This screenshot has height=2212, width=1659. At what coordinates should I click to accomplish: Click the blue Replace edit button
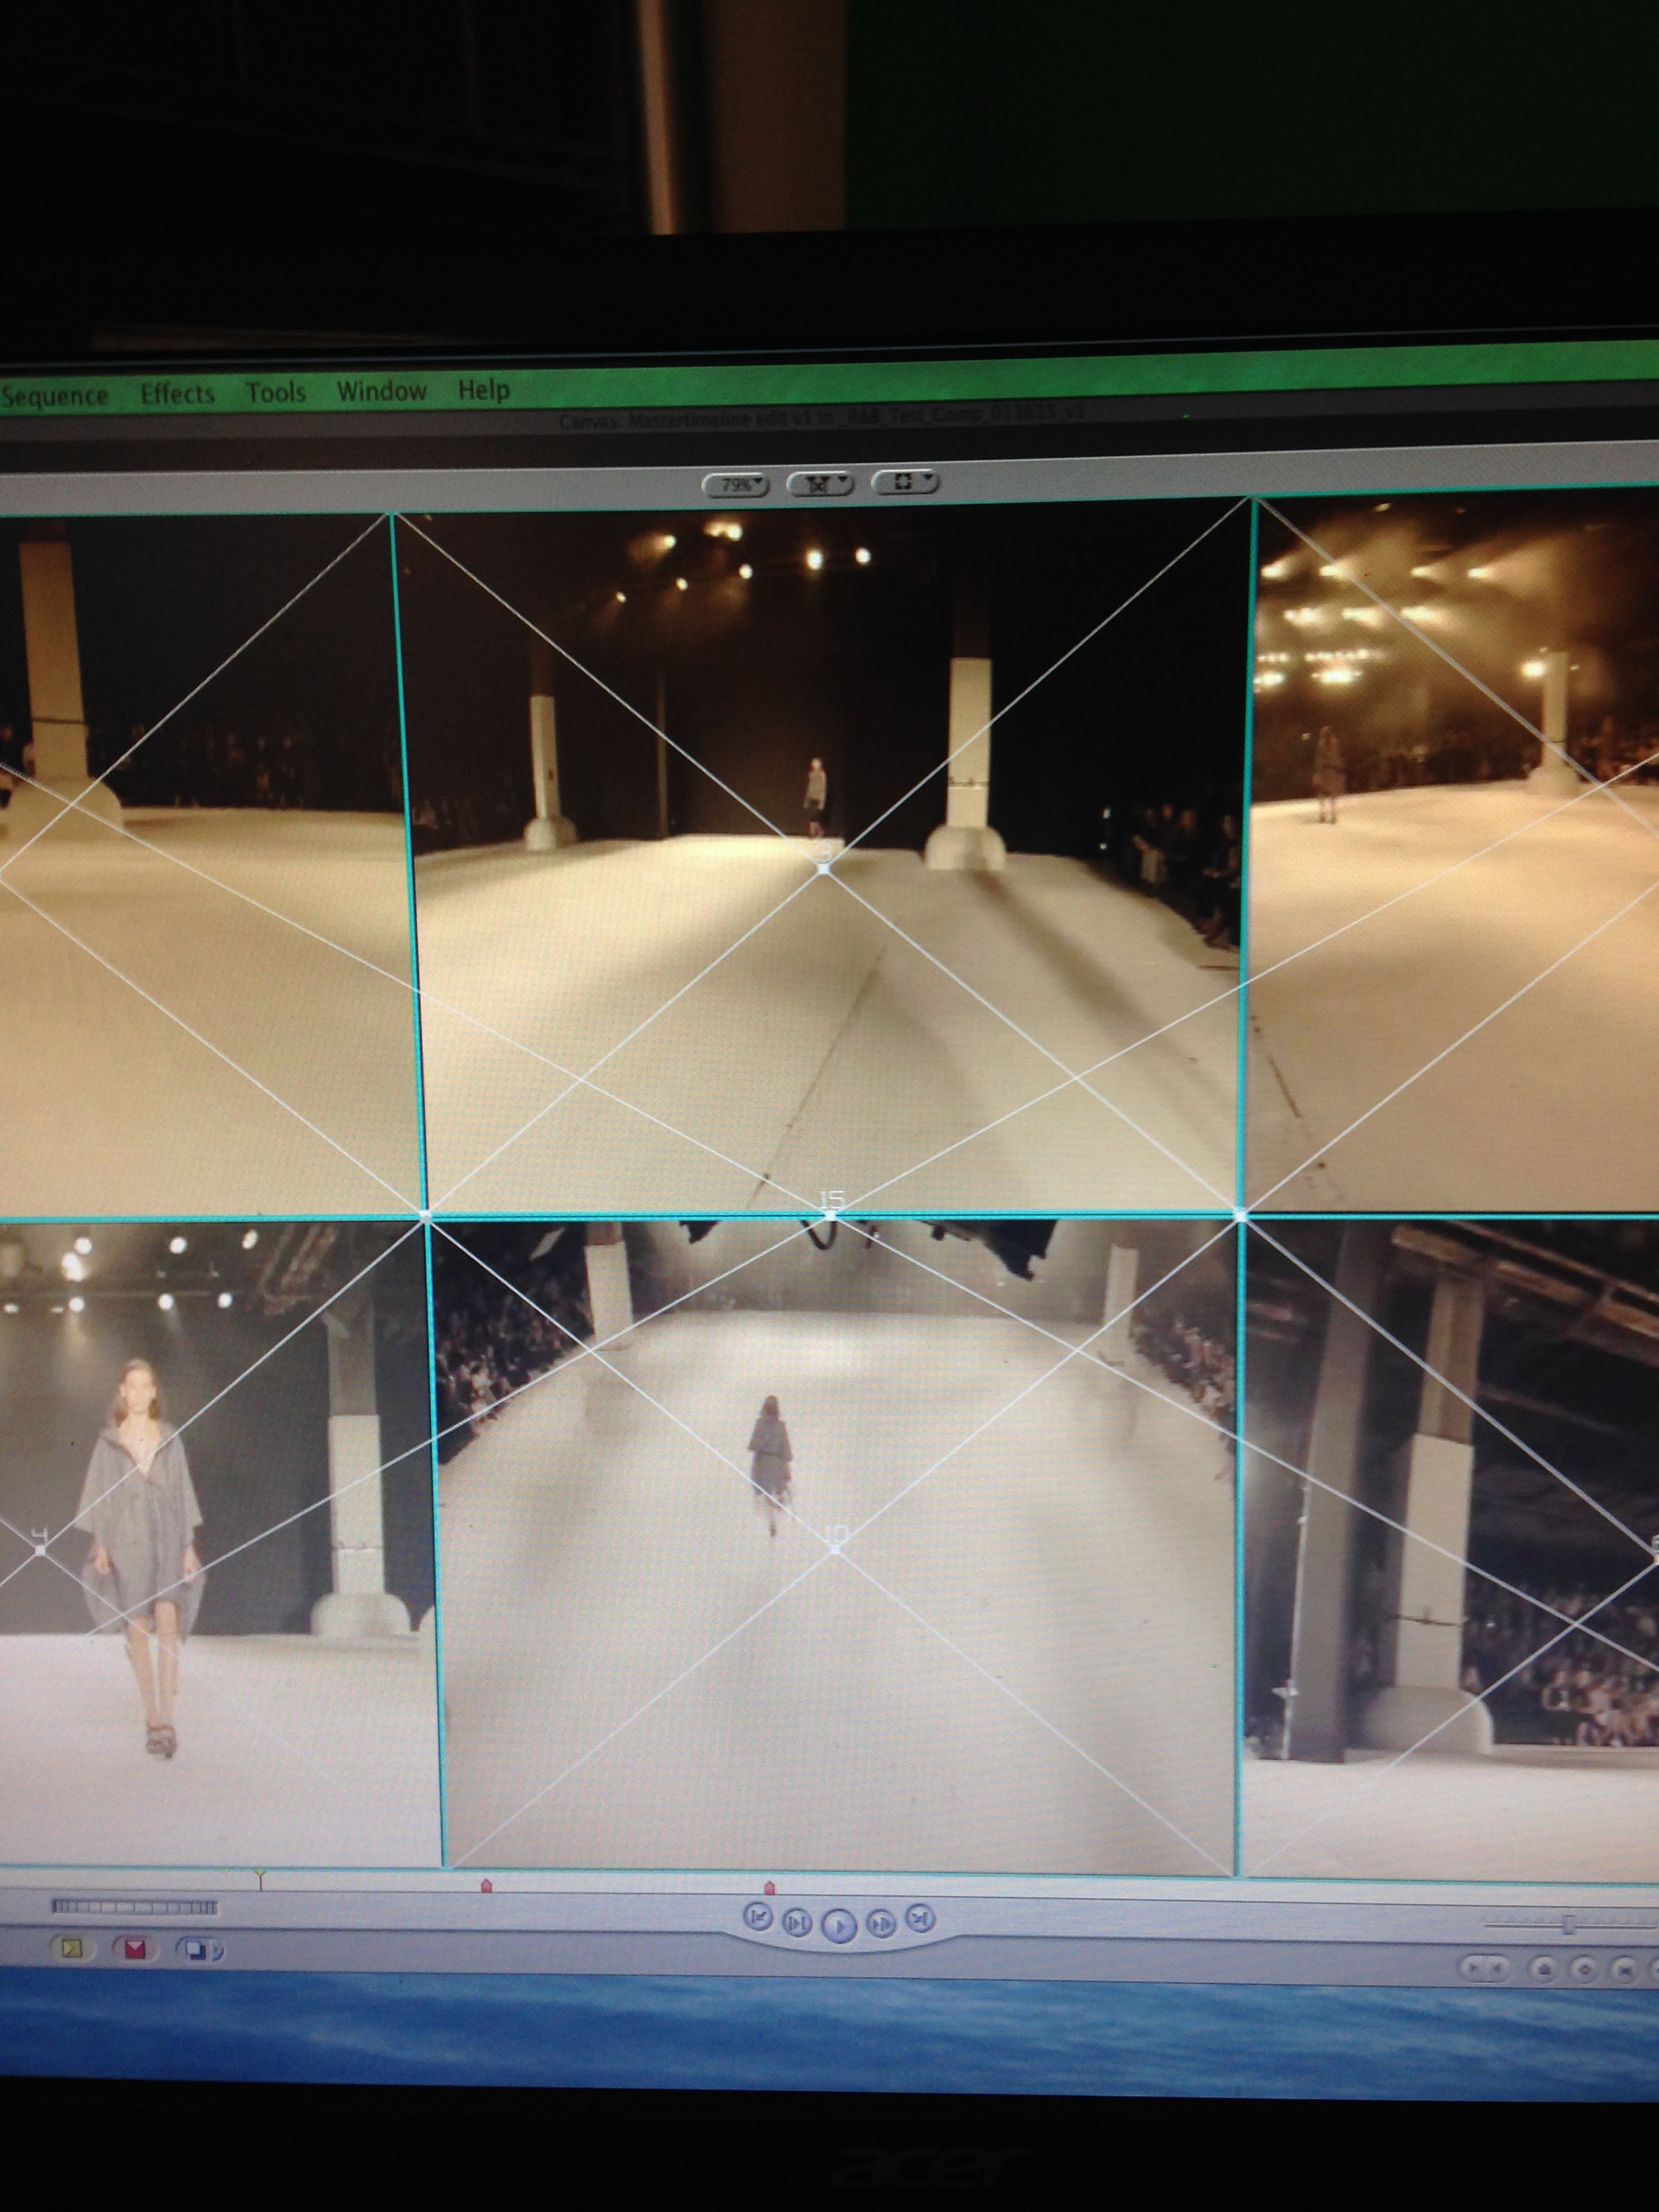(x=196, y=1949)
